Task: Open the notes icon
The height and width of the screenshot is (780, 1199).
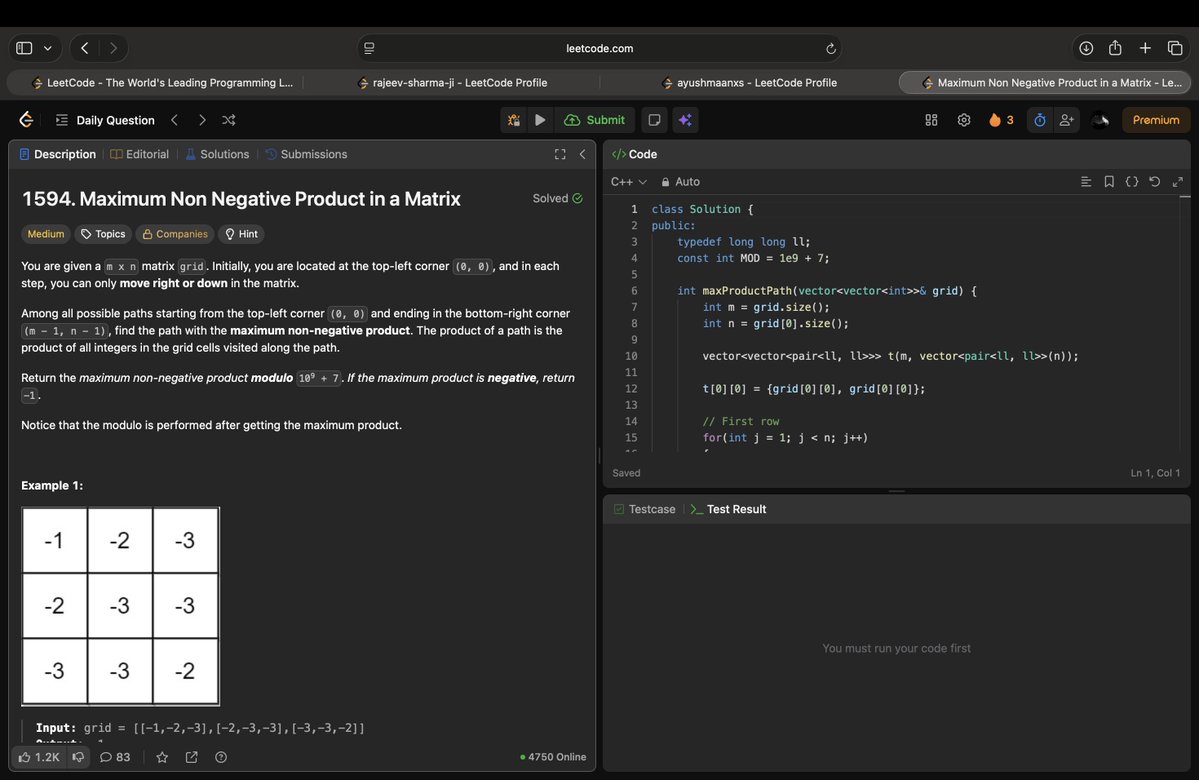Action: point(654,120)
